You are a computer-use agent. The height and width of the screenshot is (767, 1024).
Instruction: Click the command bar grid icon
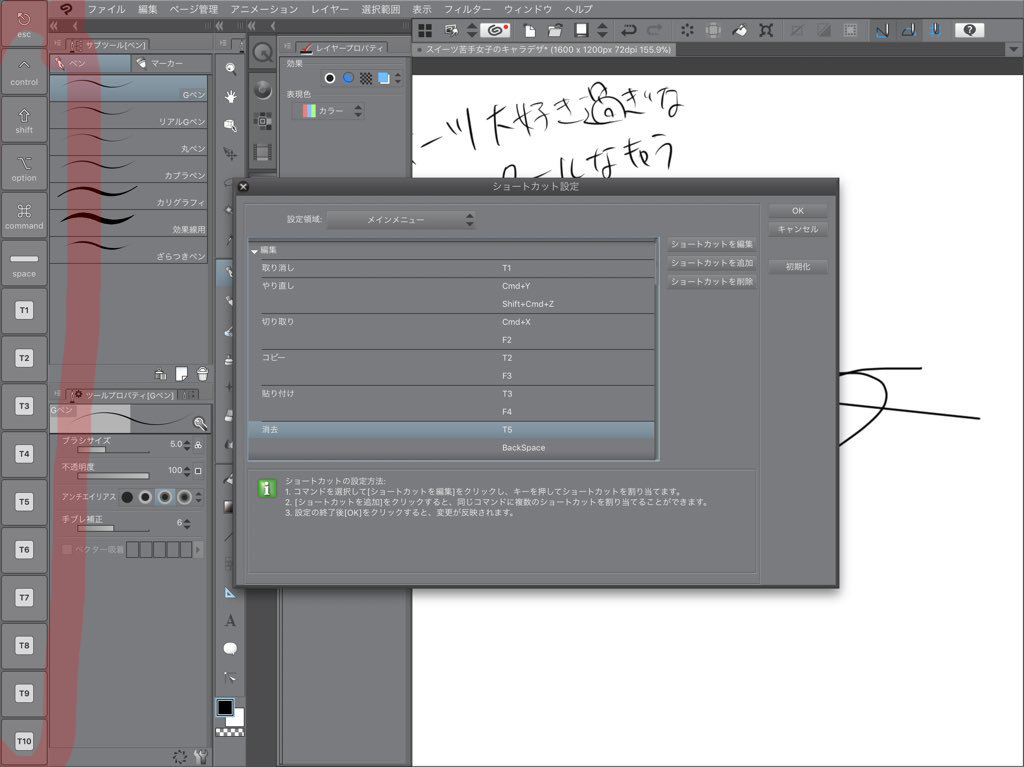pos(425,30)
